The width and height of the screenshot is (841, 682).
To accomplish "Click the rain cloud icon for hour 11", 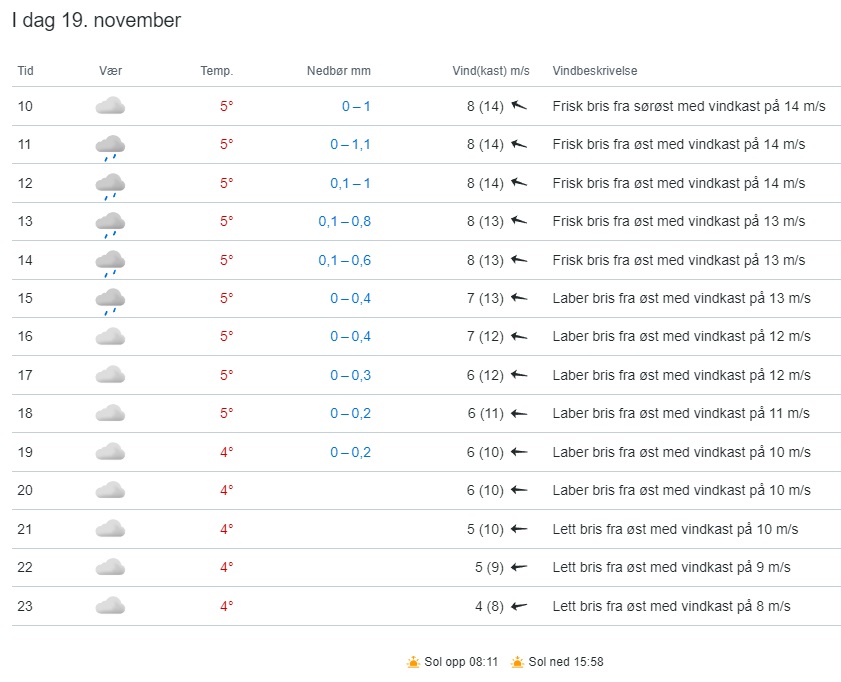I will (110, 146).
